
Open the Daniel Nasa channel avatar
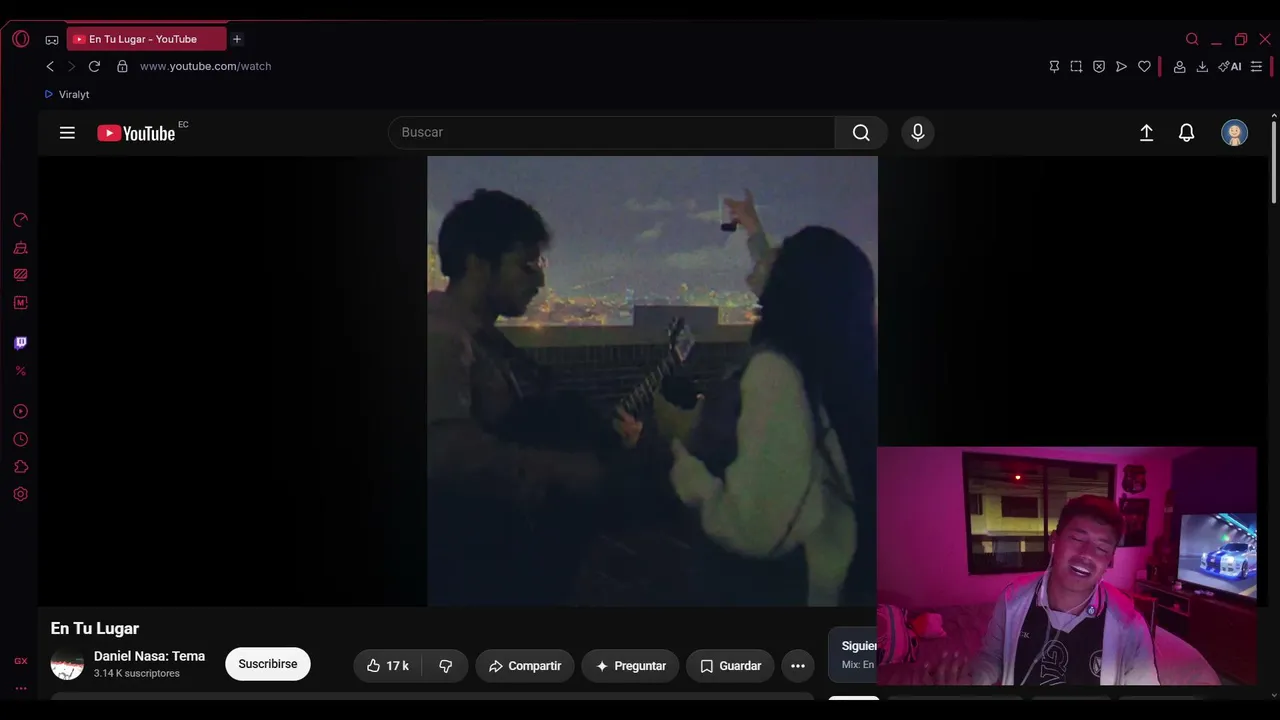[x=67, y=664]
